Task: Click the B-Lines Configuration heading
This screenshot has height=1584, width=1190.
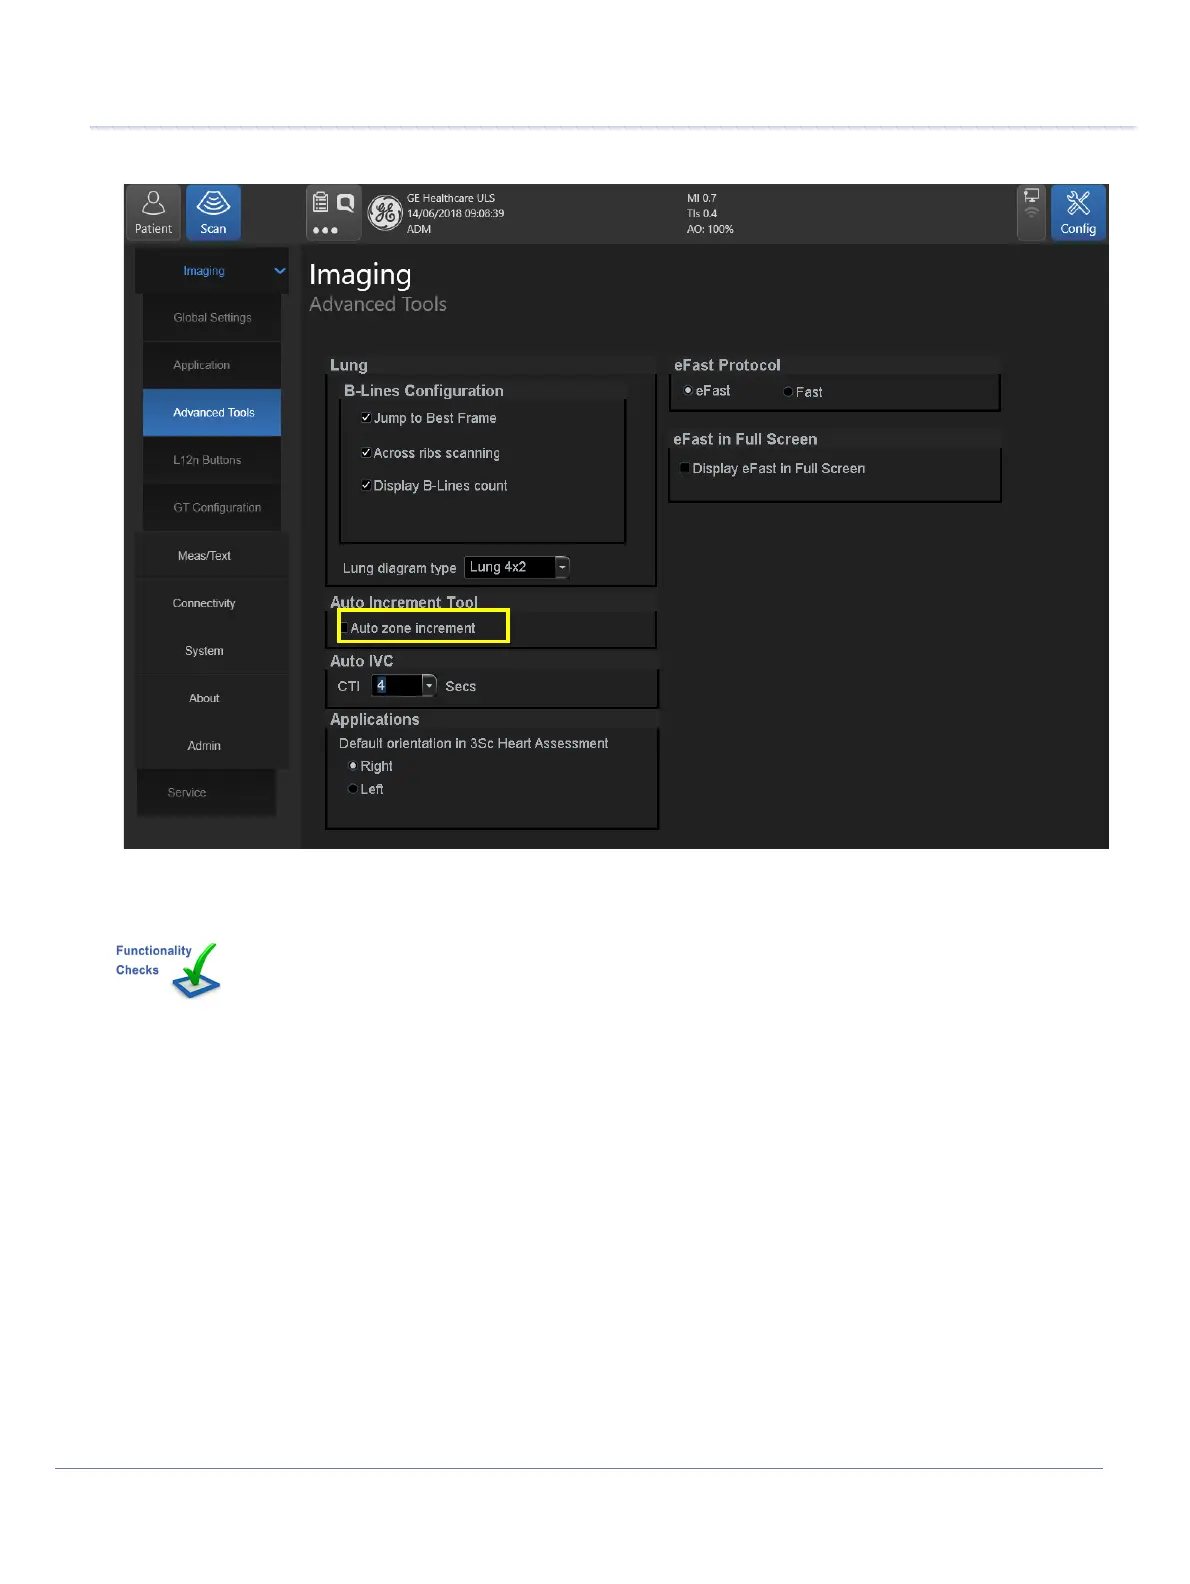Action: pos(424,391)
